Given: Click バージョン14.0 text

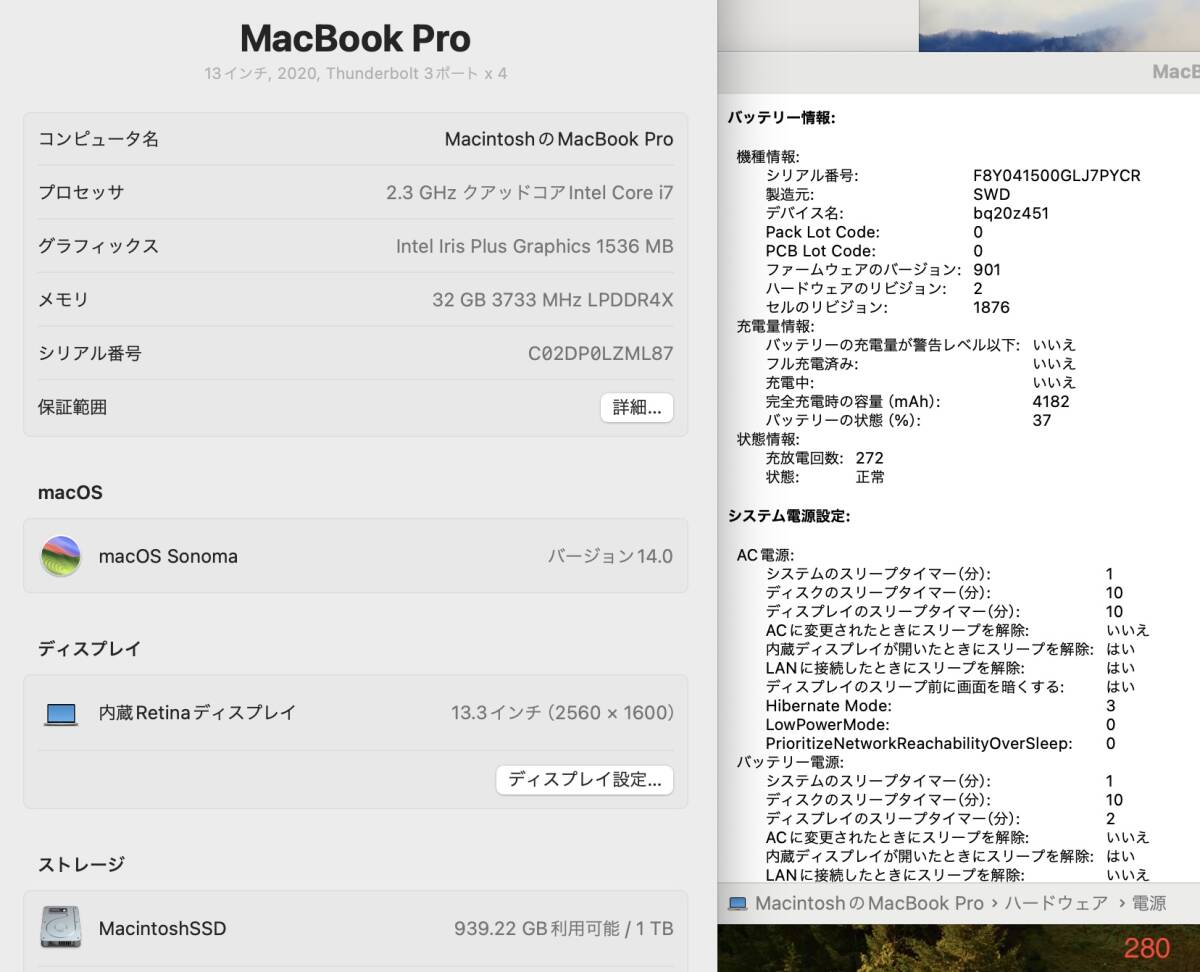Looking at the screenshot, I should point(610,556).
